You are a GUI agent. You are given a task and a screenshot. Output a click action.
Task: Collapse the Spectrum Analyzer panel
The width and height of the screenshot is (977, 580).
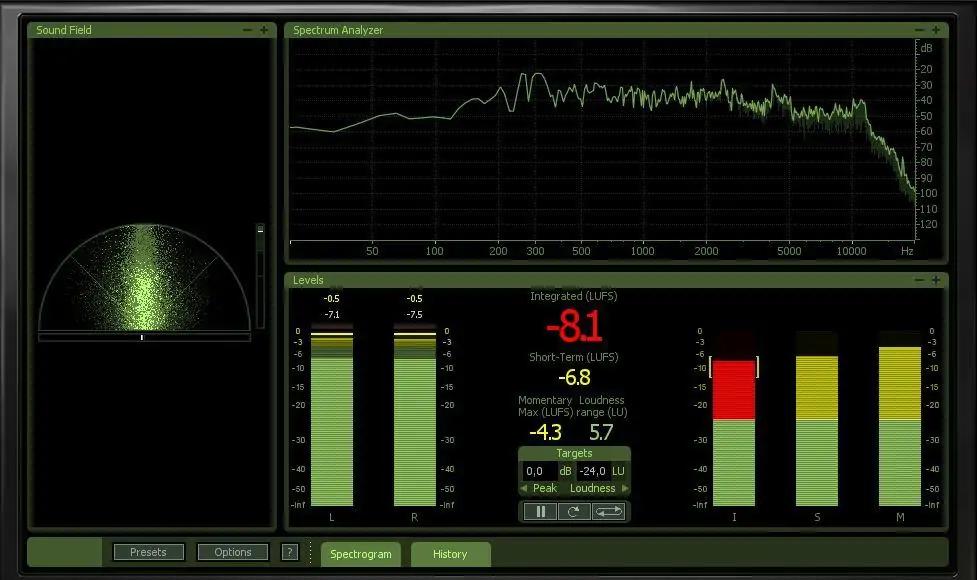[919, 30]
